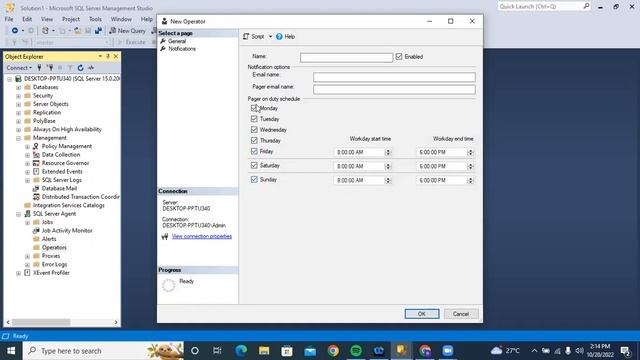Click the Policy Management icon in tree
The height and width of the screenshot is (360, 640).
[x=36, y=146]
